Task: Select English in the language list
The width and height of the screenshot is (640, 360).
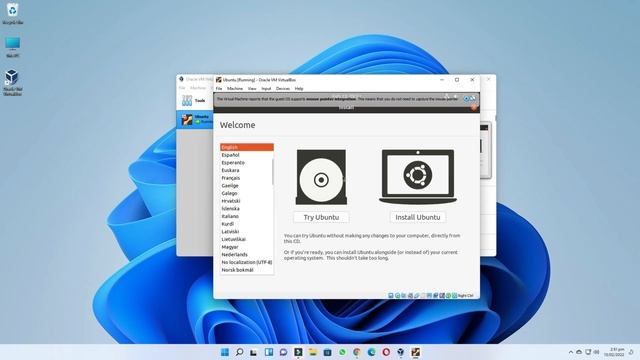Action: (x=247, y=147)
